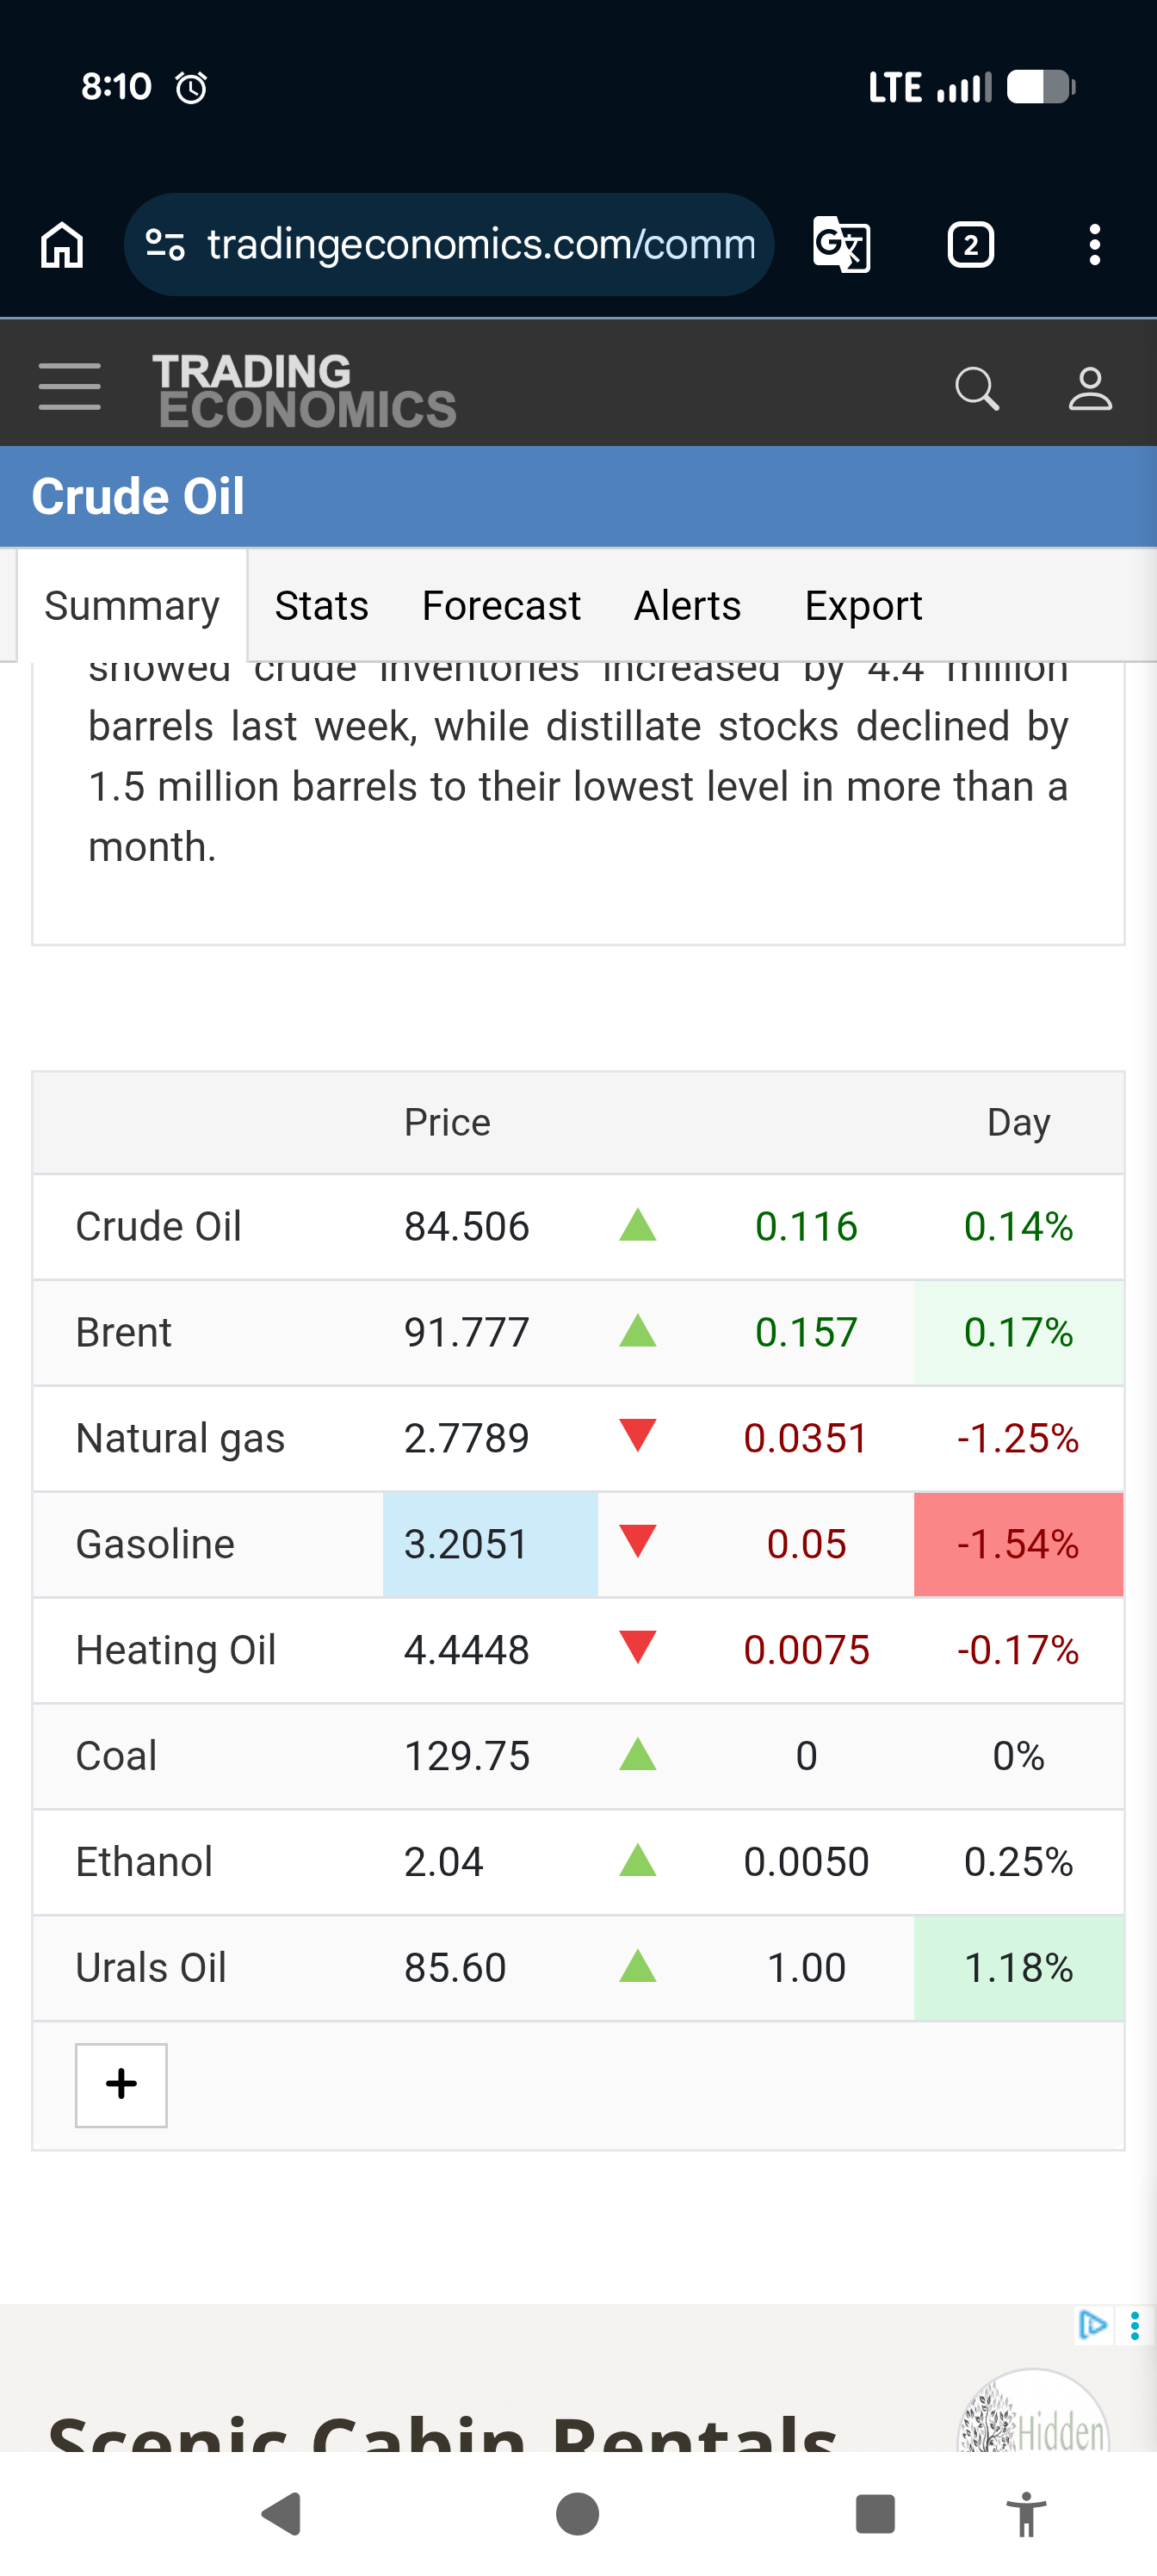Tap the site settings icon in address bar
This screenshot has height=2576, width=1157.
(x=165, y=245)
